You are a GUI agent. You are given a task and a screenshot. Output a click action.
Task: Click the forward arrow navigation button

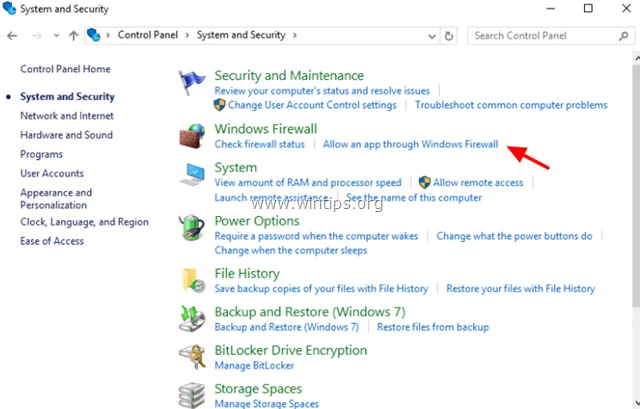[37, 36]
